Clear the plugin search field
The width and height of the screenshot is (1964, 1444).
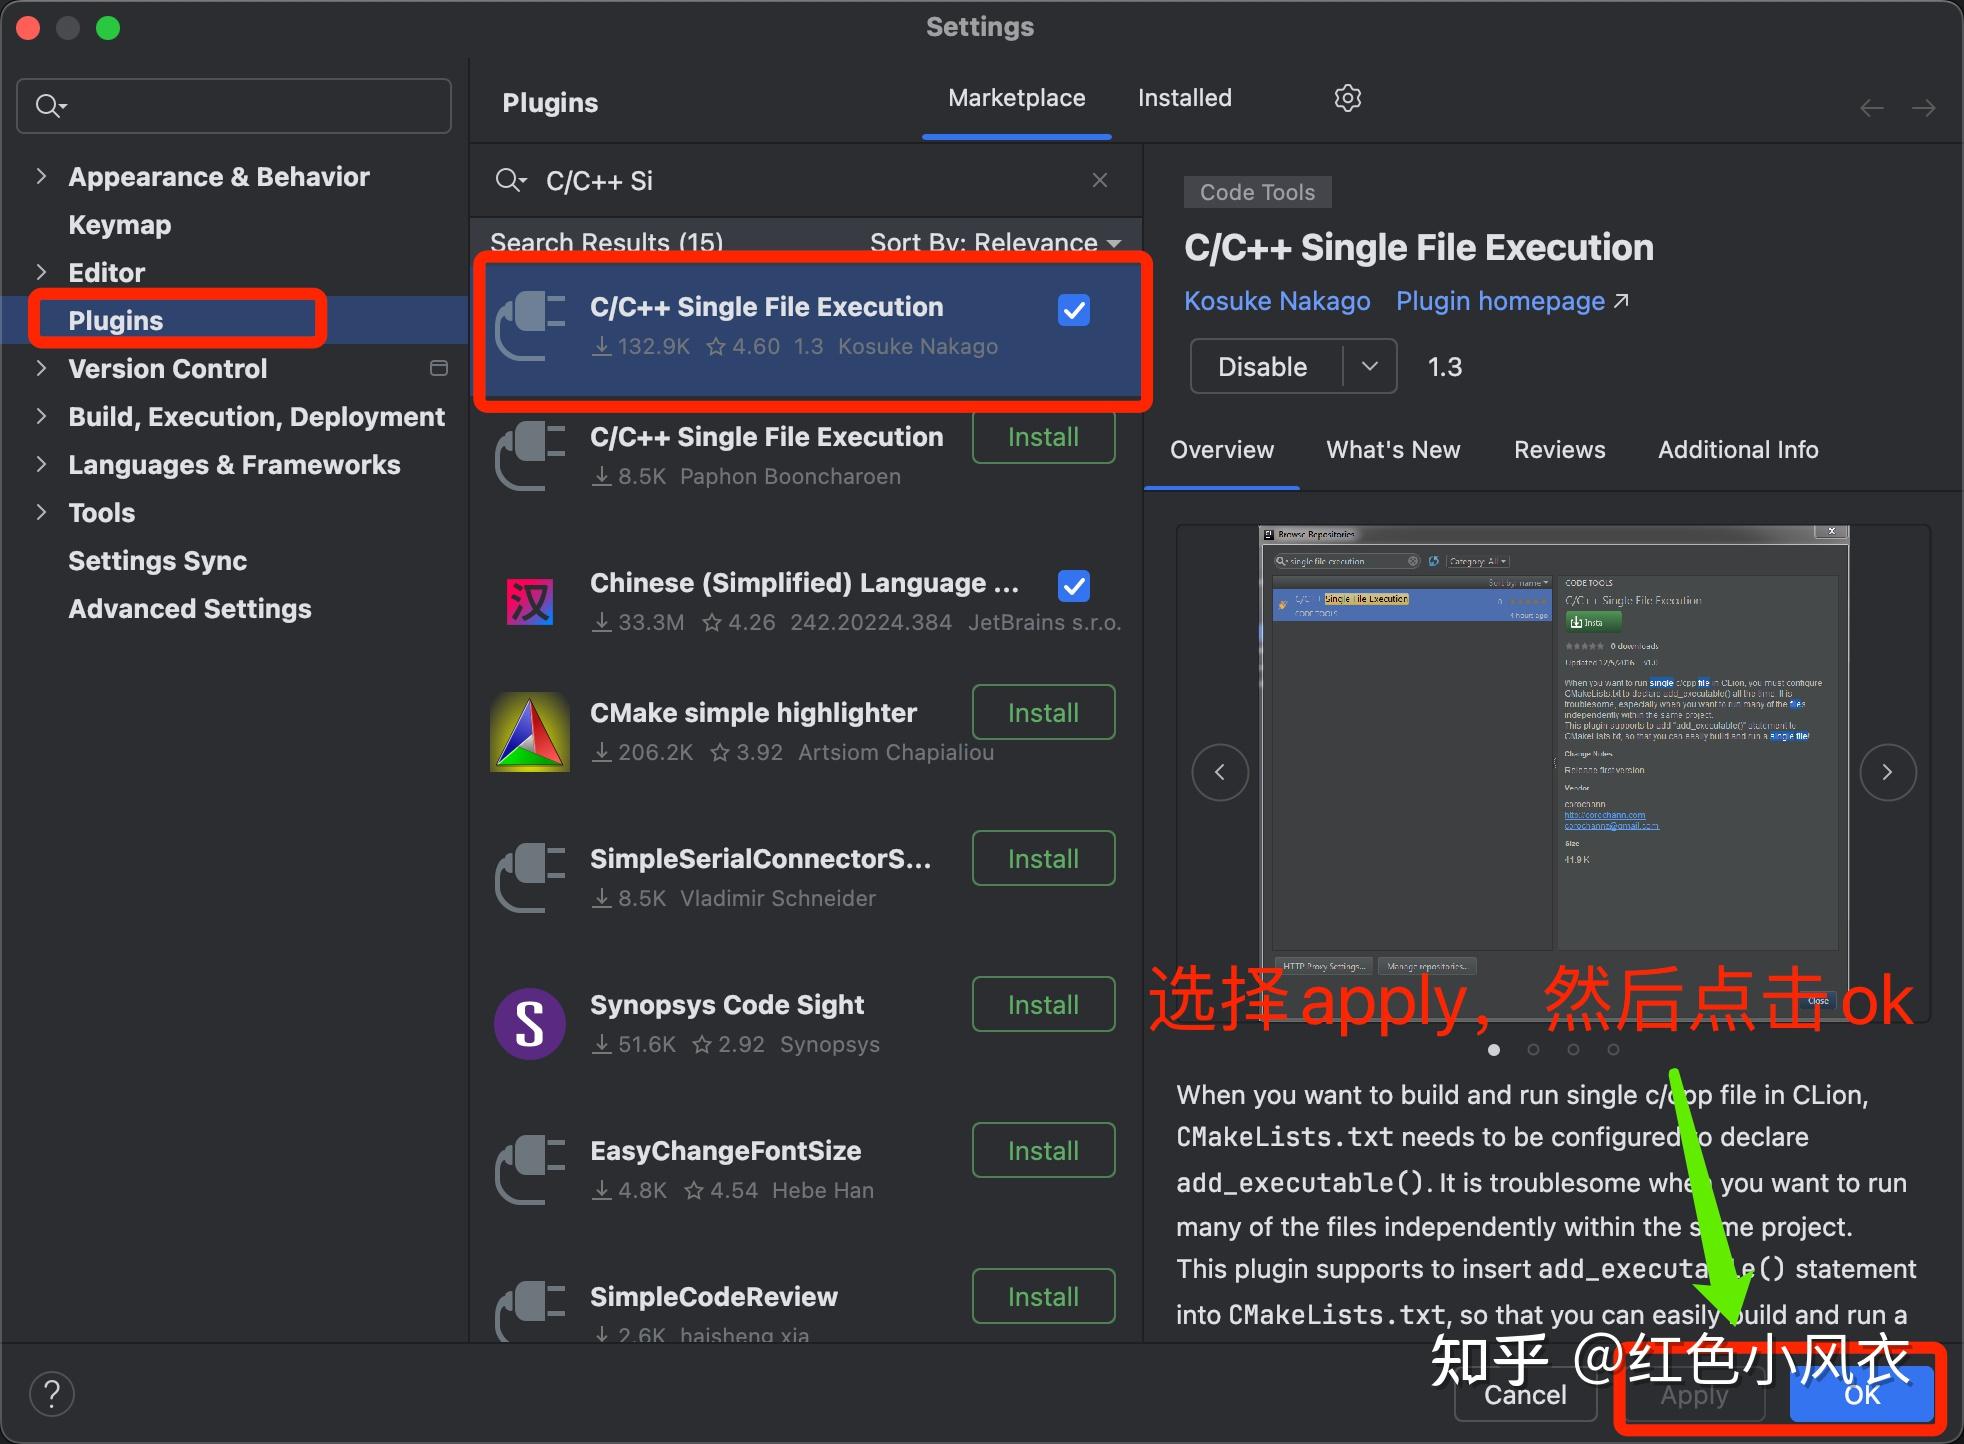[1099, 180]
